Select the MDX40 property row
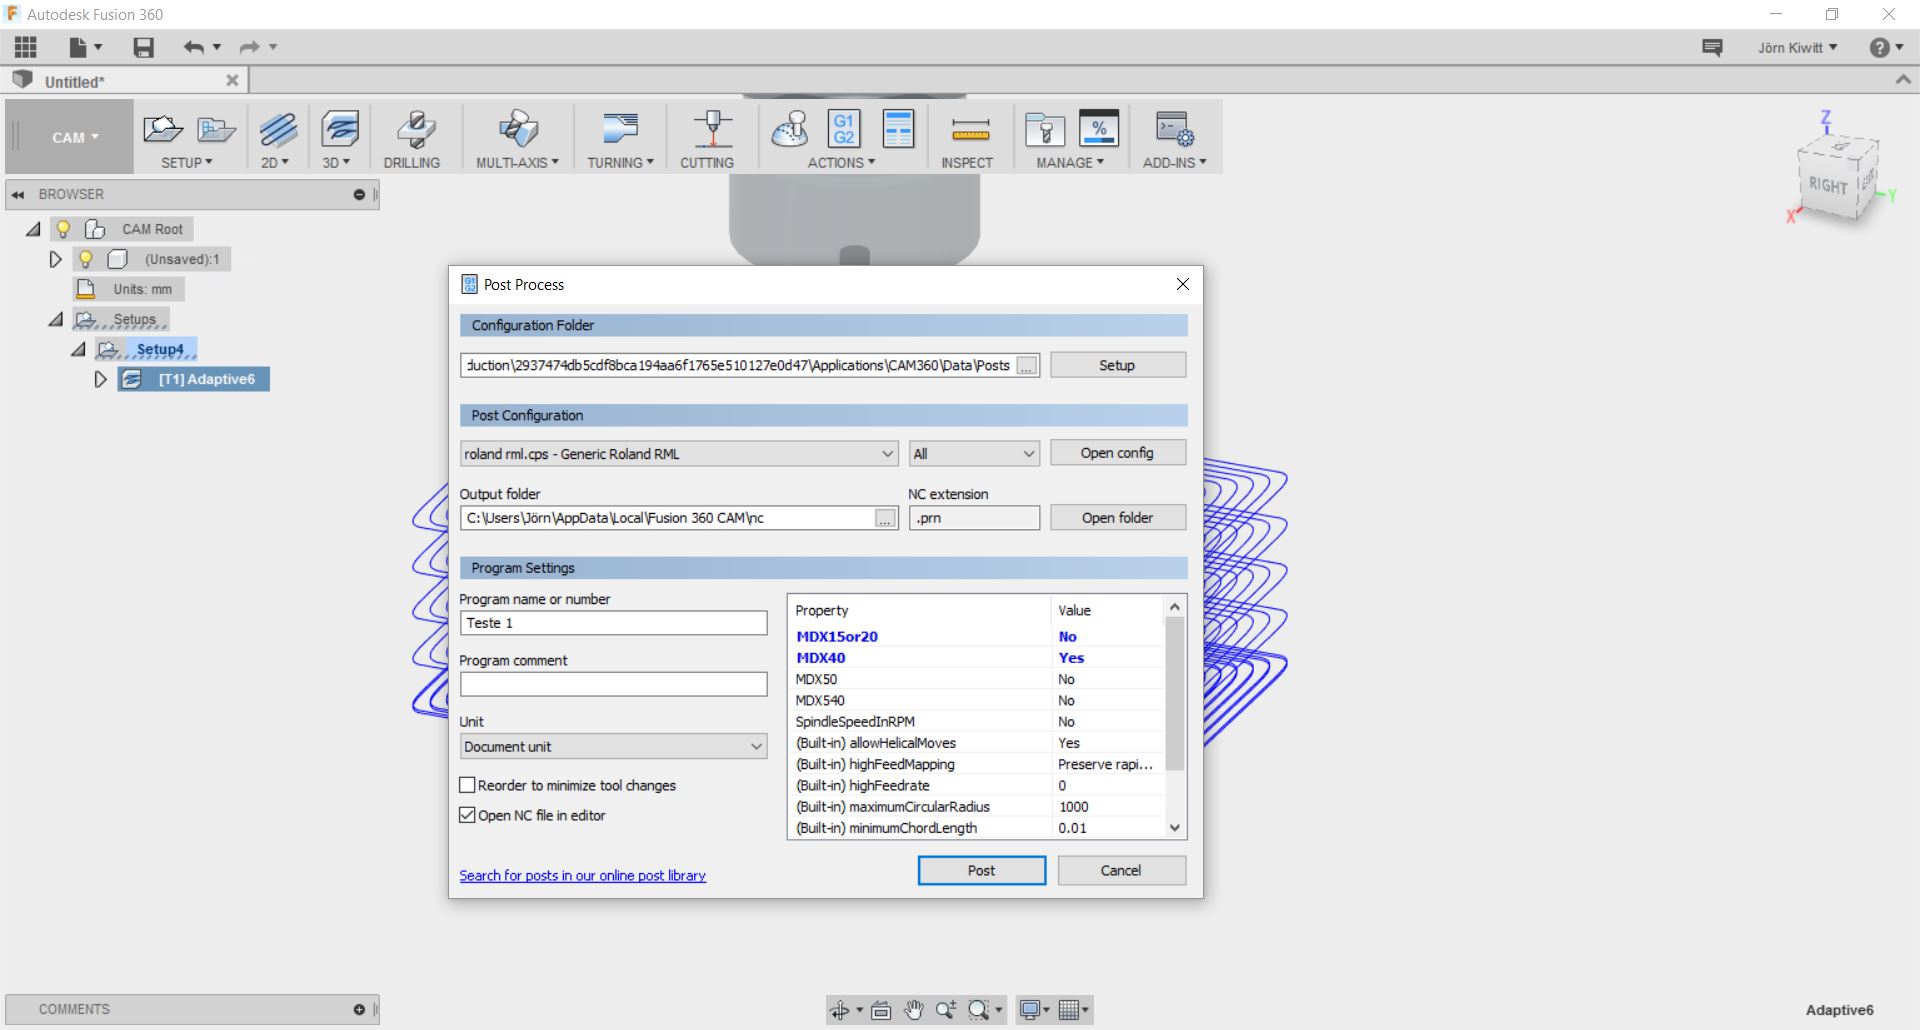This screenshot has height=1030, width=1920. [978, 657]
